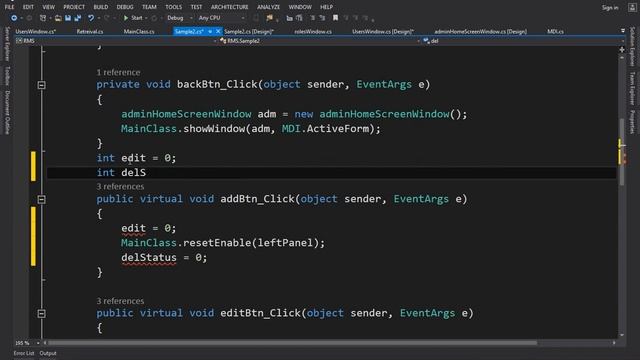Switch to Sample2.cs [Design] tab
Screen dimensions: 640x360
249,31
